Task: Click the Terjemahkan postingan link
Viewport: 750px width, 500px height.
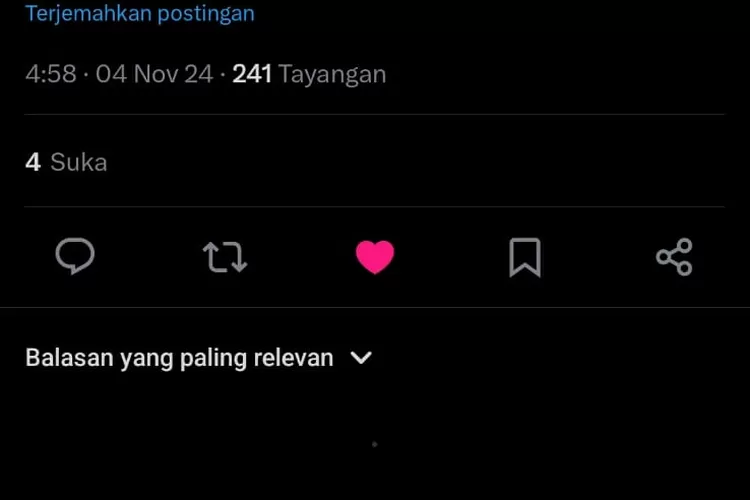Action: coord(140,13)
